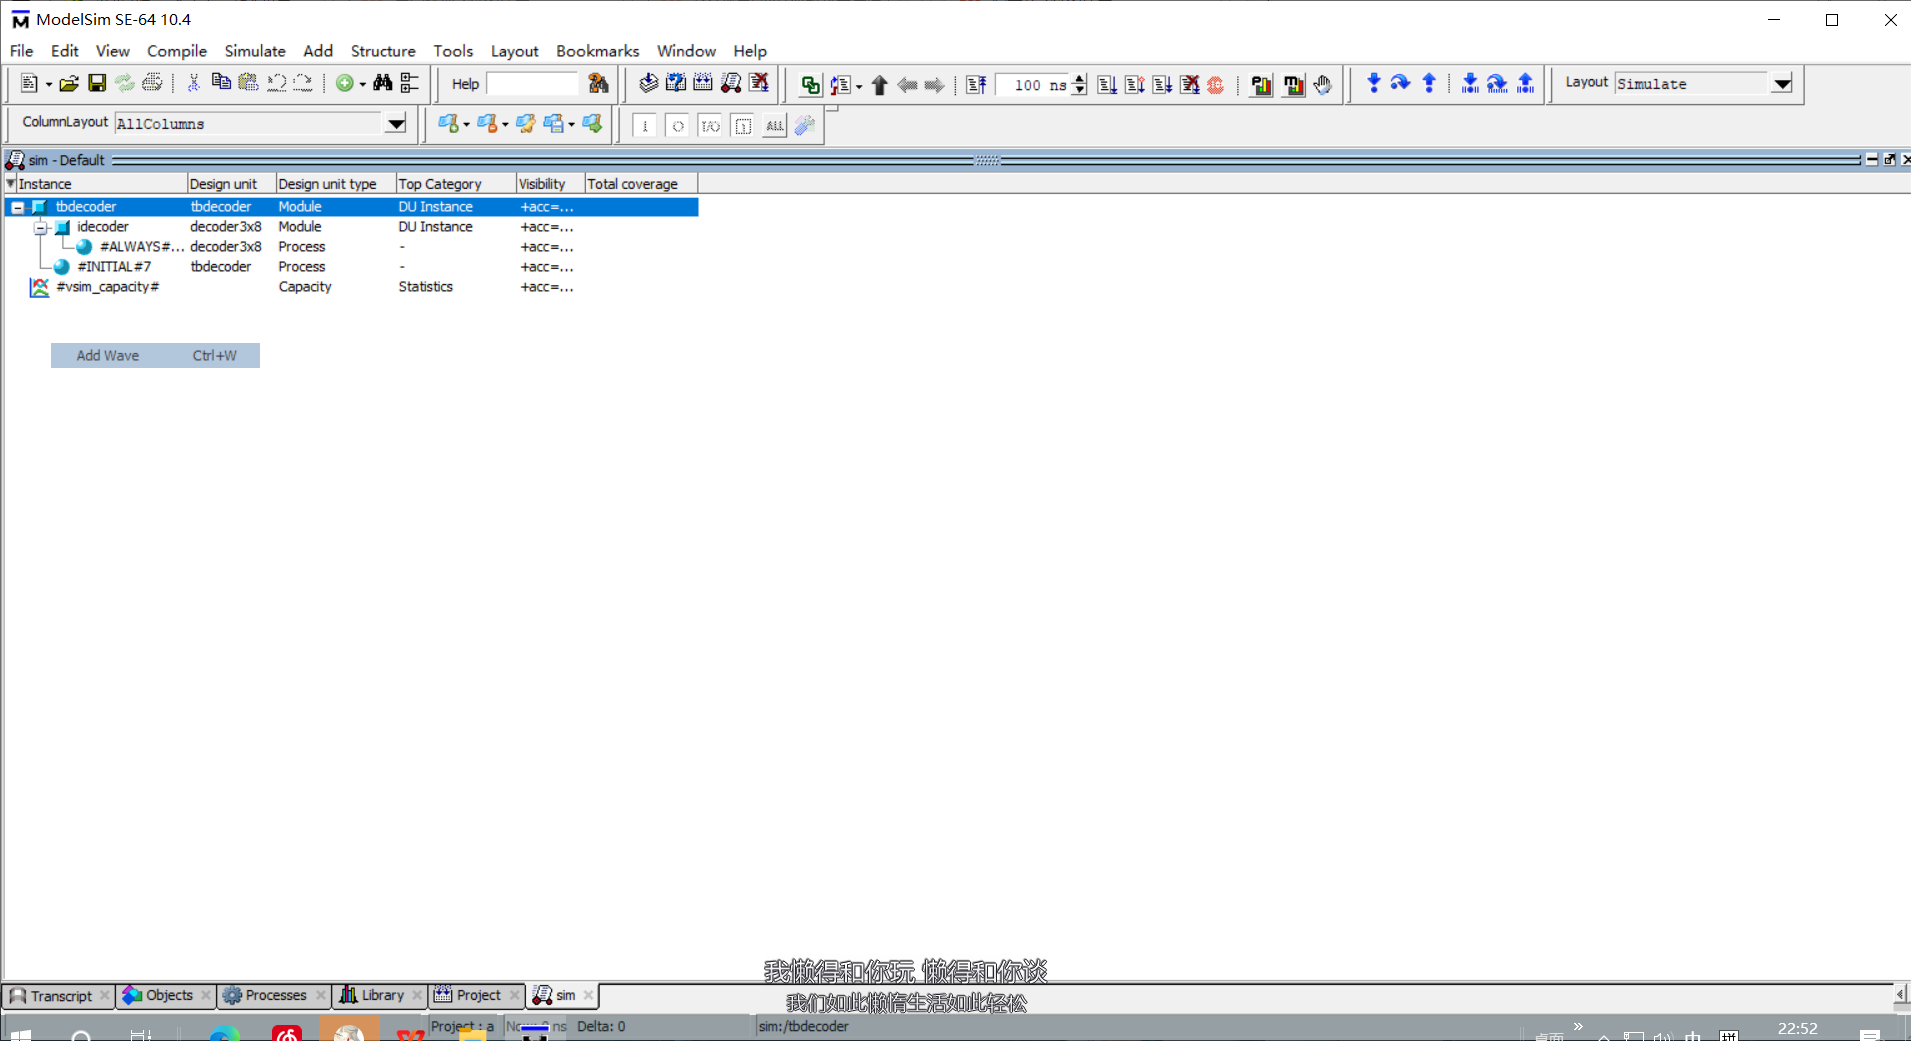This screenshot has width=1911, height=1041.
Task: Click the Restart simulation icon
Action: pos(976,85)
